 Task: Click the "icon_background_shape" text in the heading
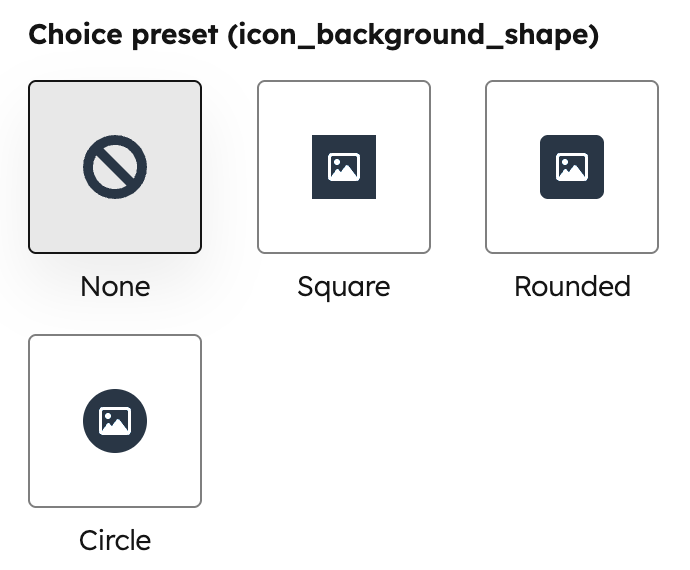(411, 35)
